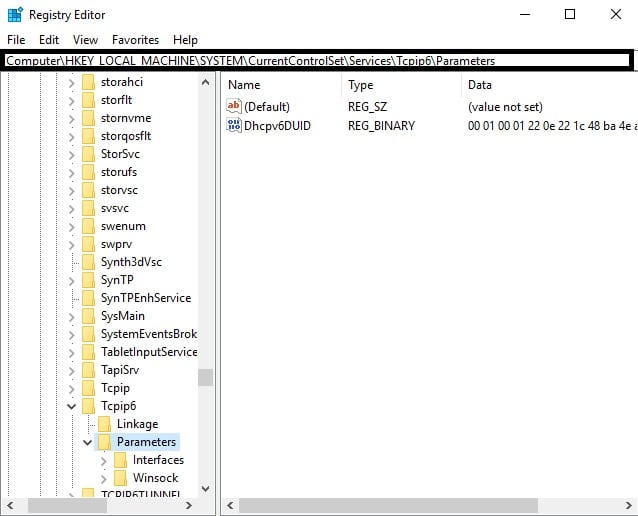638x516 pixels.
Task: Click the Dhcpv6DUID binary value icon
Action: coord(234,125)
